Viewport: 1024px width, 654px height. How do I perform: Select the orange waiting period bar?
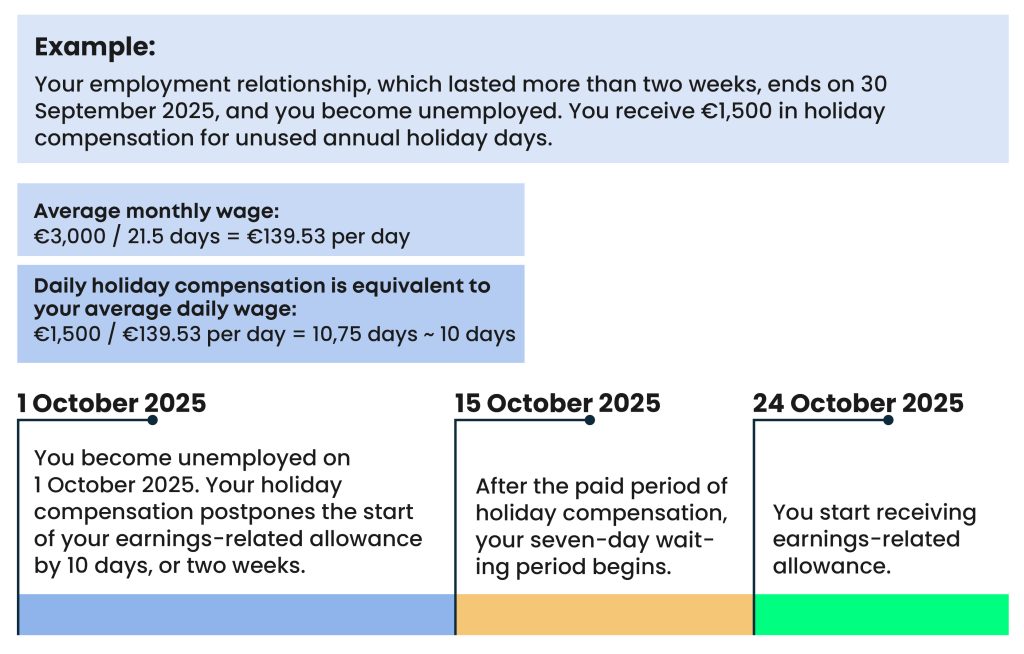[x=604, y=614]
